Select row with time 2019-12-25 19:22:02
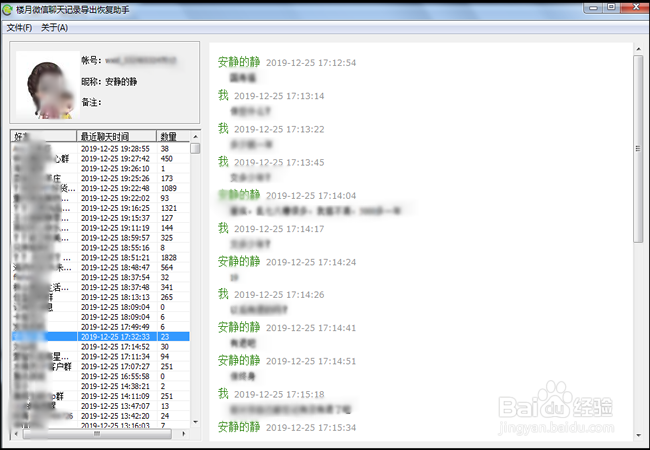 [x=100, y=198]
